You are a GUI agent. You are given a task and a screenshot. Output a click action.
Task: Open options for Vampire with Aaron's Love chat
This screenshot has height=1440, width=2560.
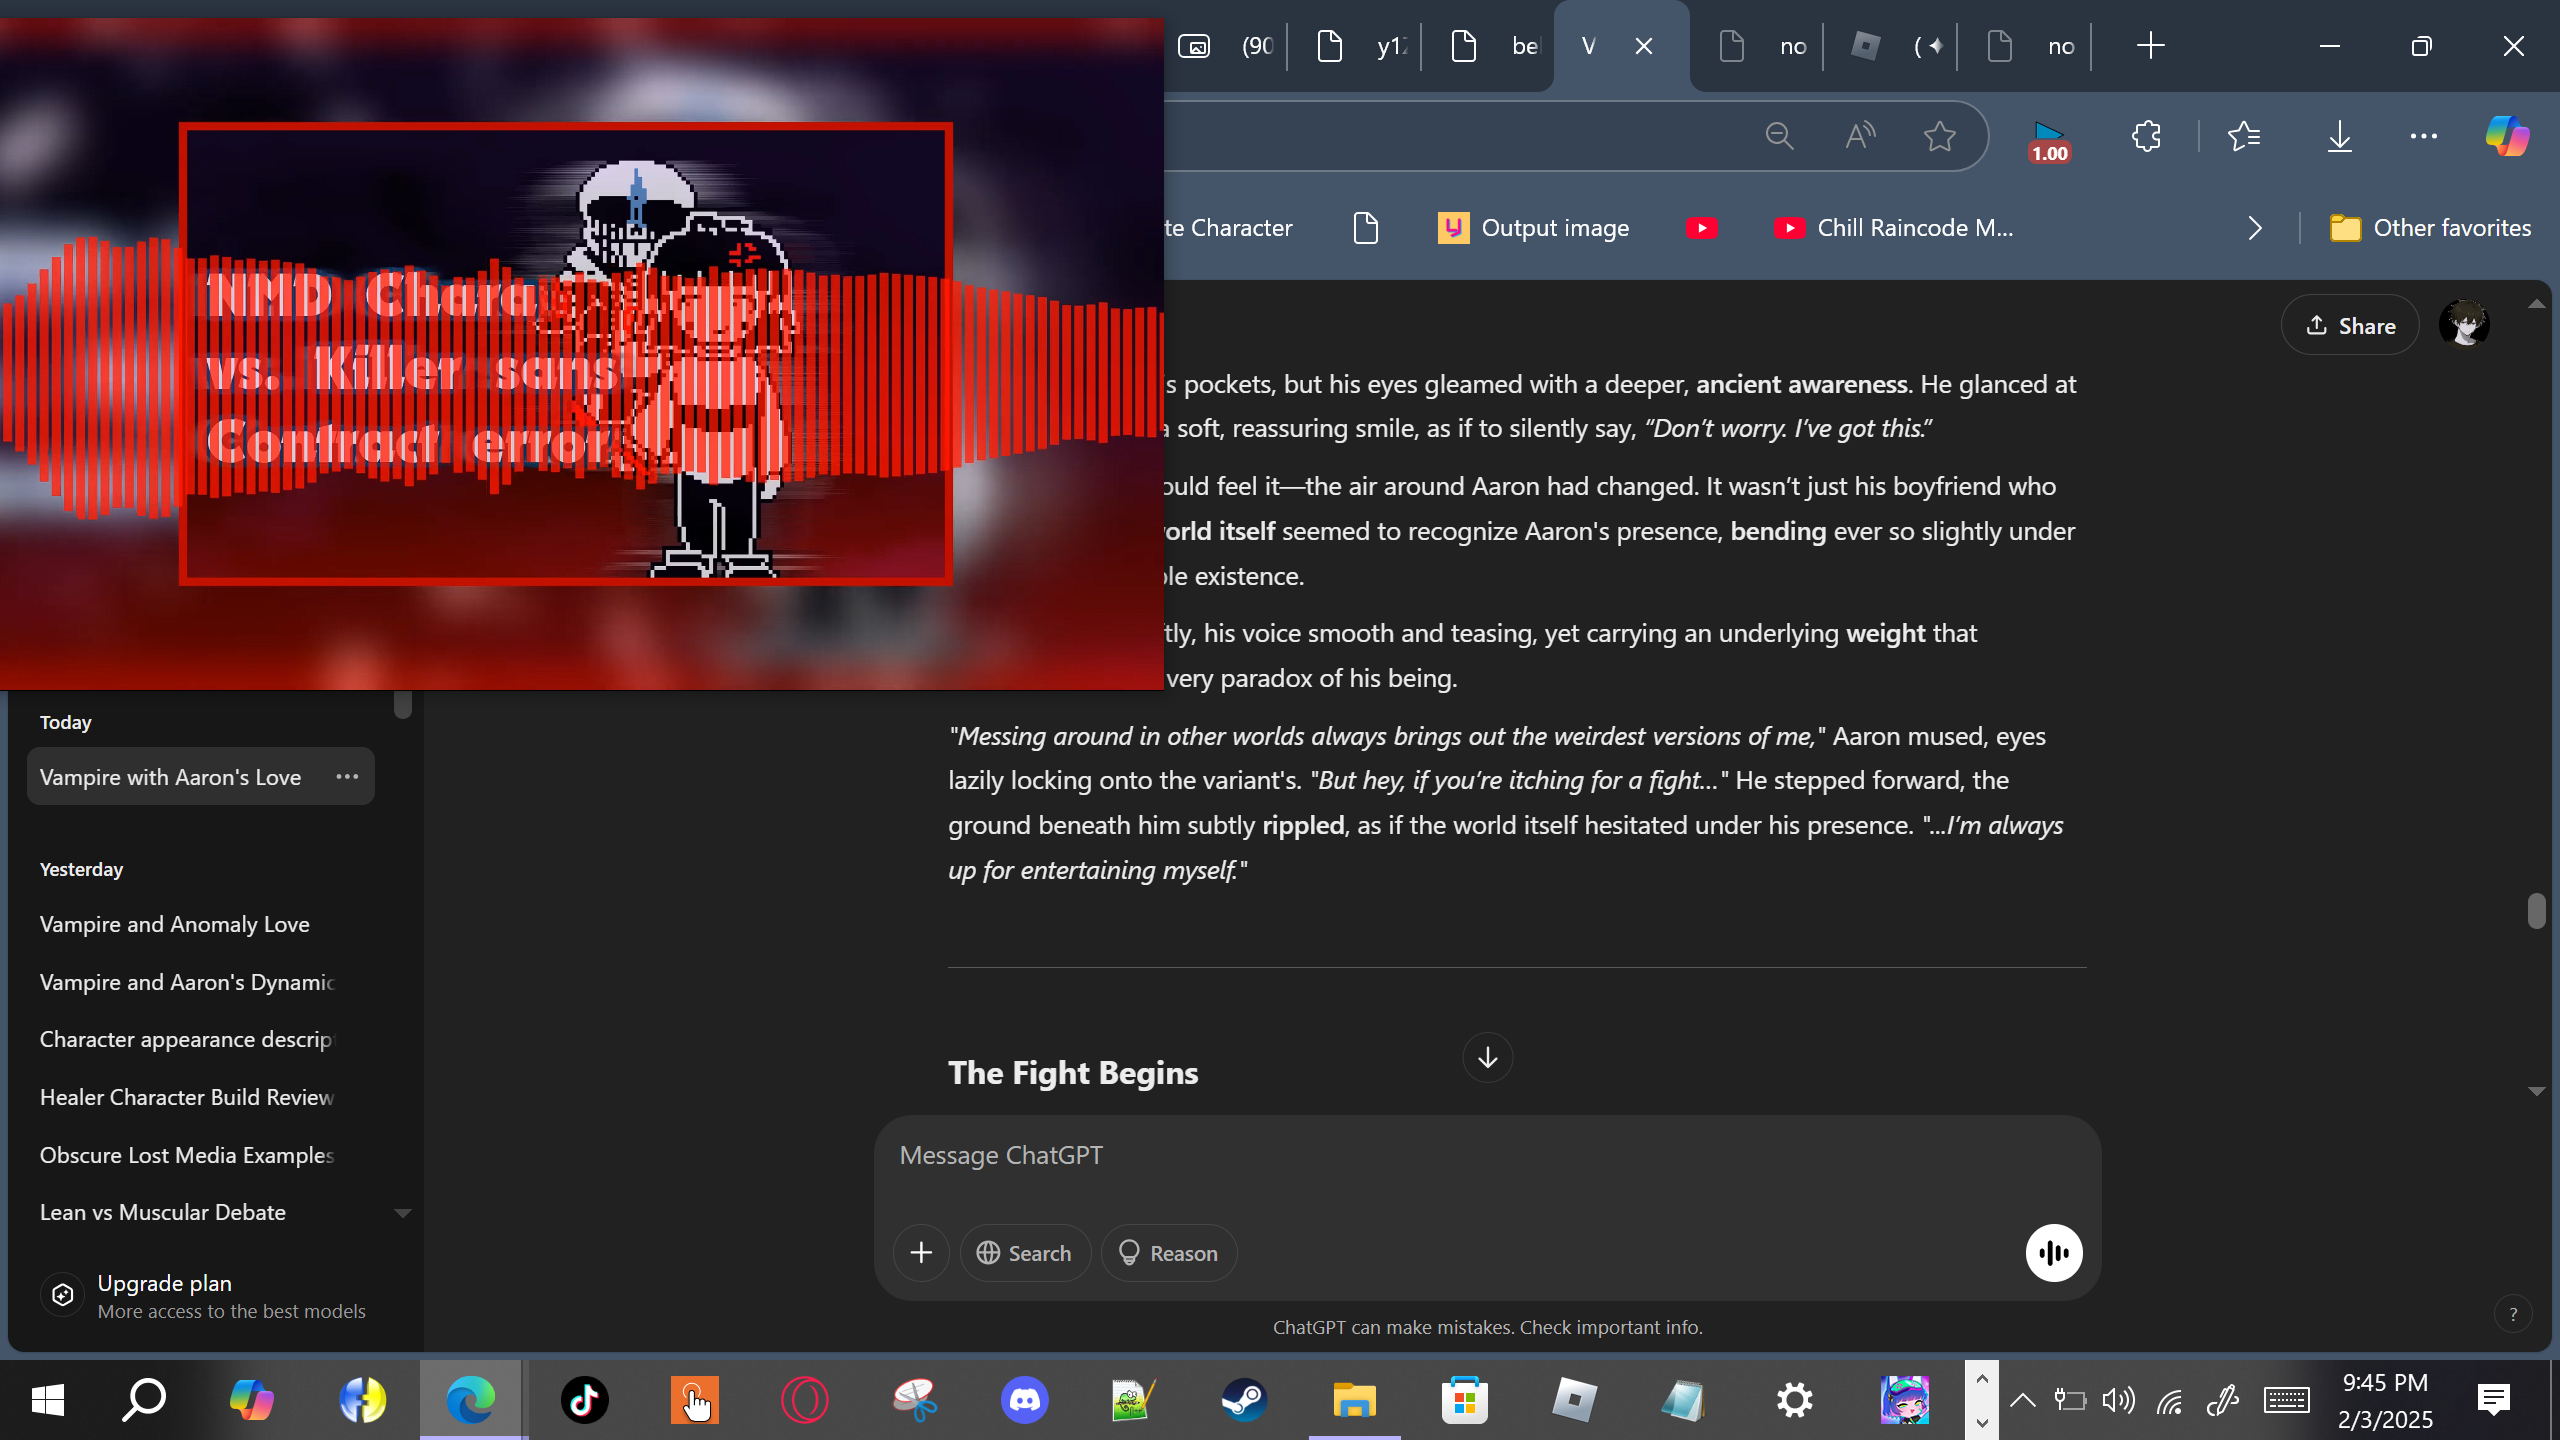coord(347,776)
